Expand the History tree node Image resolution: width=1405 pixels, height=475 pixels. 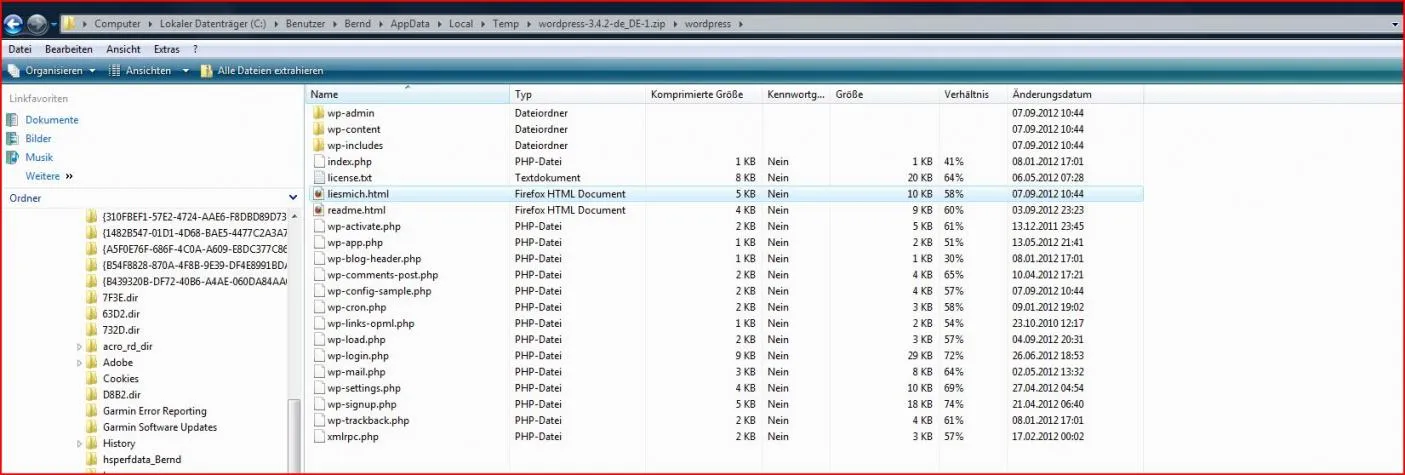pos(79,444)
